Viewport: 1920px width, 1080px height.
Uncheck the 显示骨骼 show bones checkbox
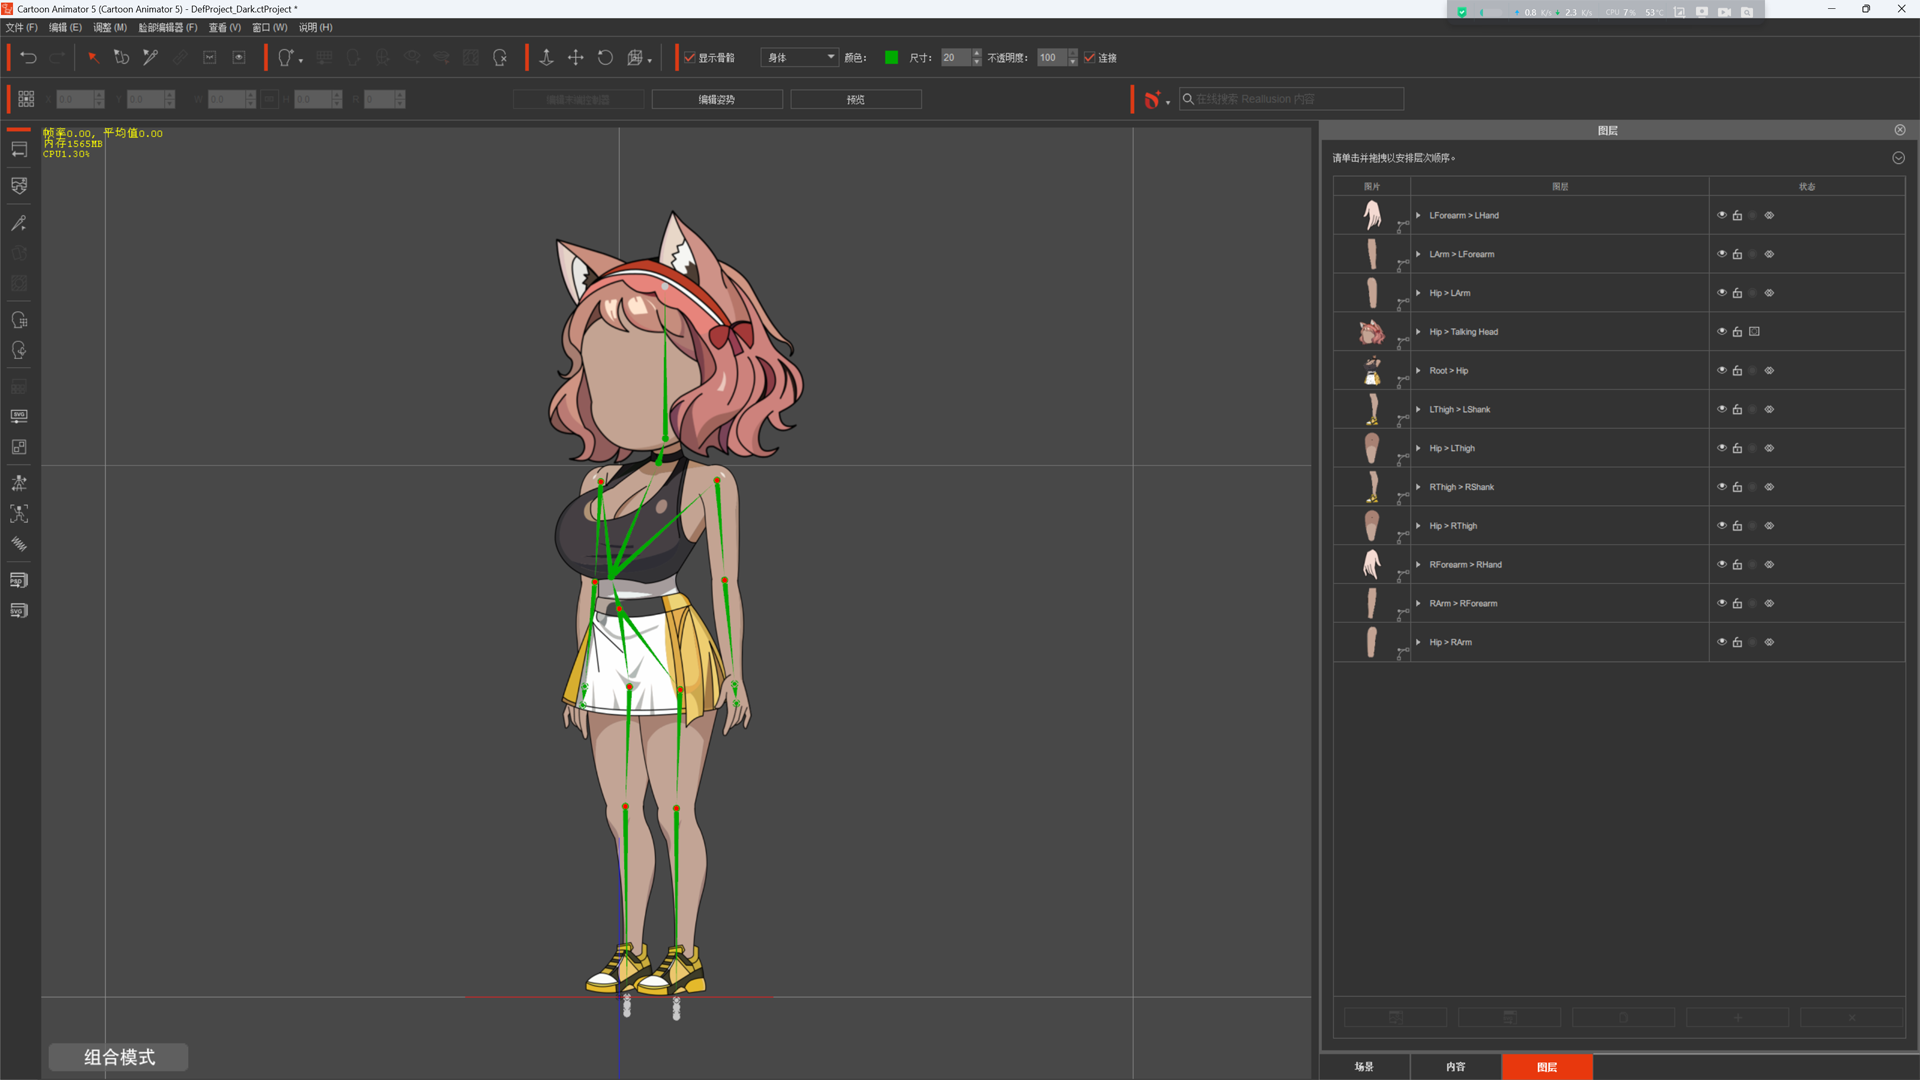(689, 58)
